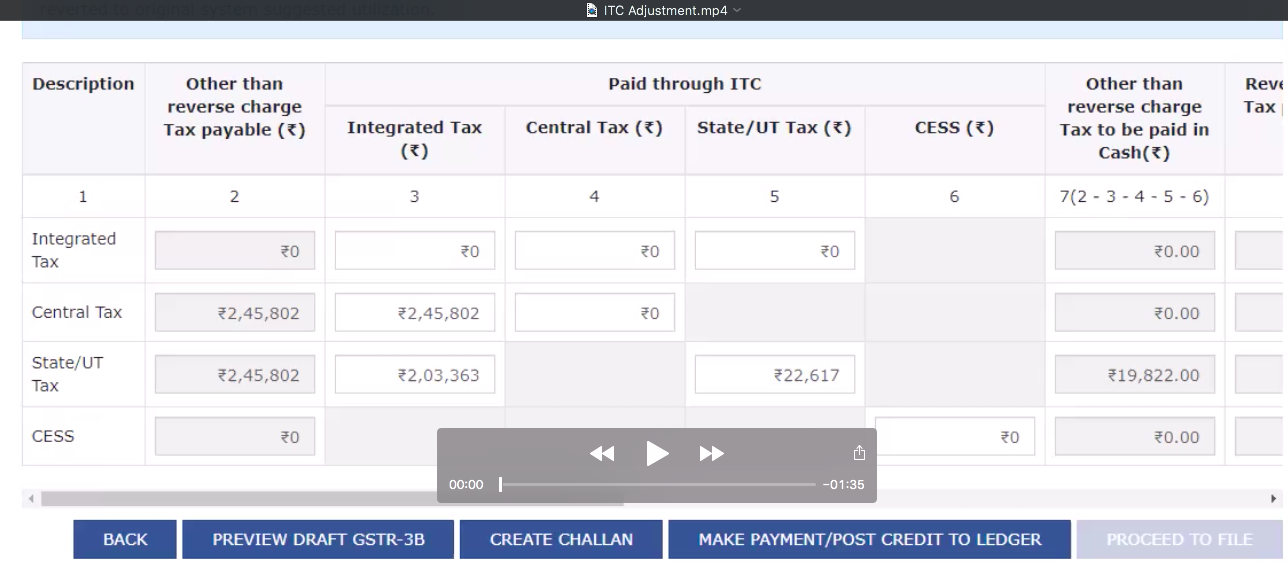Click CESS row cash ₹0.00 field
Image resolution: width=1288 pixels, height=563 pixels.
1135,437
